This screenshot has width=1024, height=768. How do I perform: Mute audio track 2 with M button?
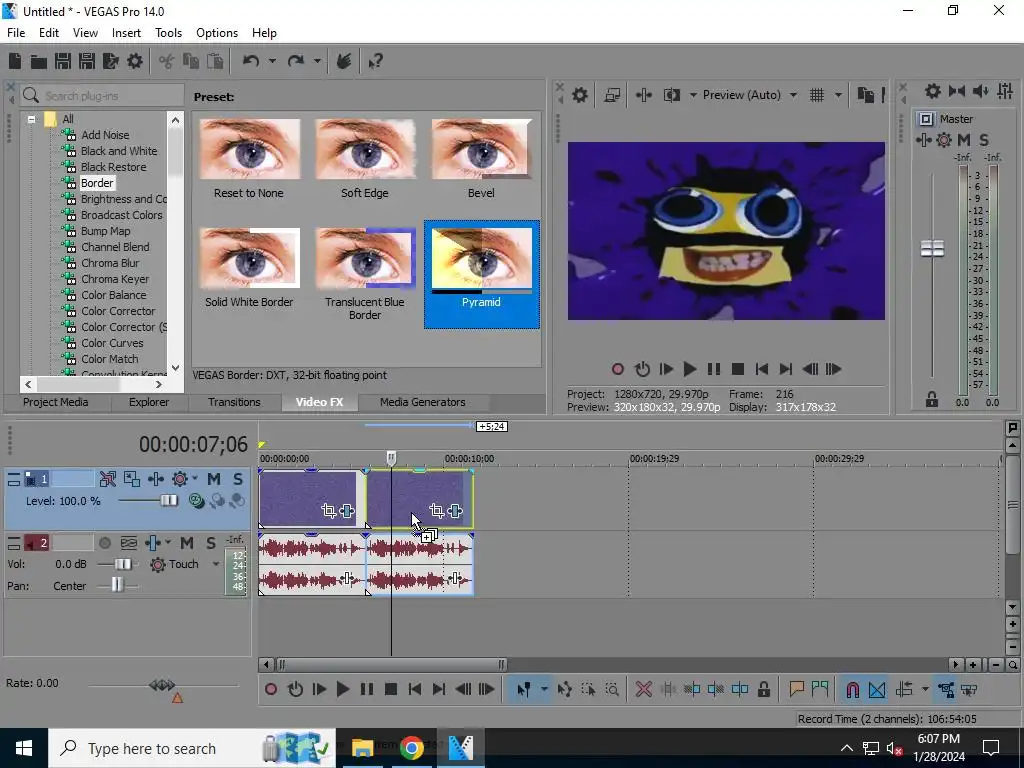tap(187, 543)
